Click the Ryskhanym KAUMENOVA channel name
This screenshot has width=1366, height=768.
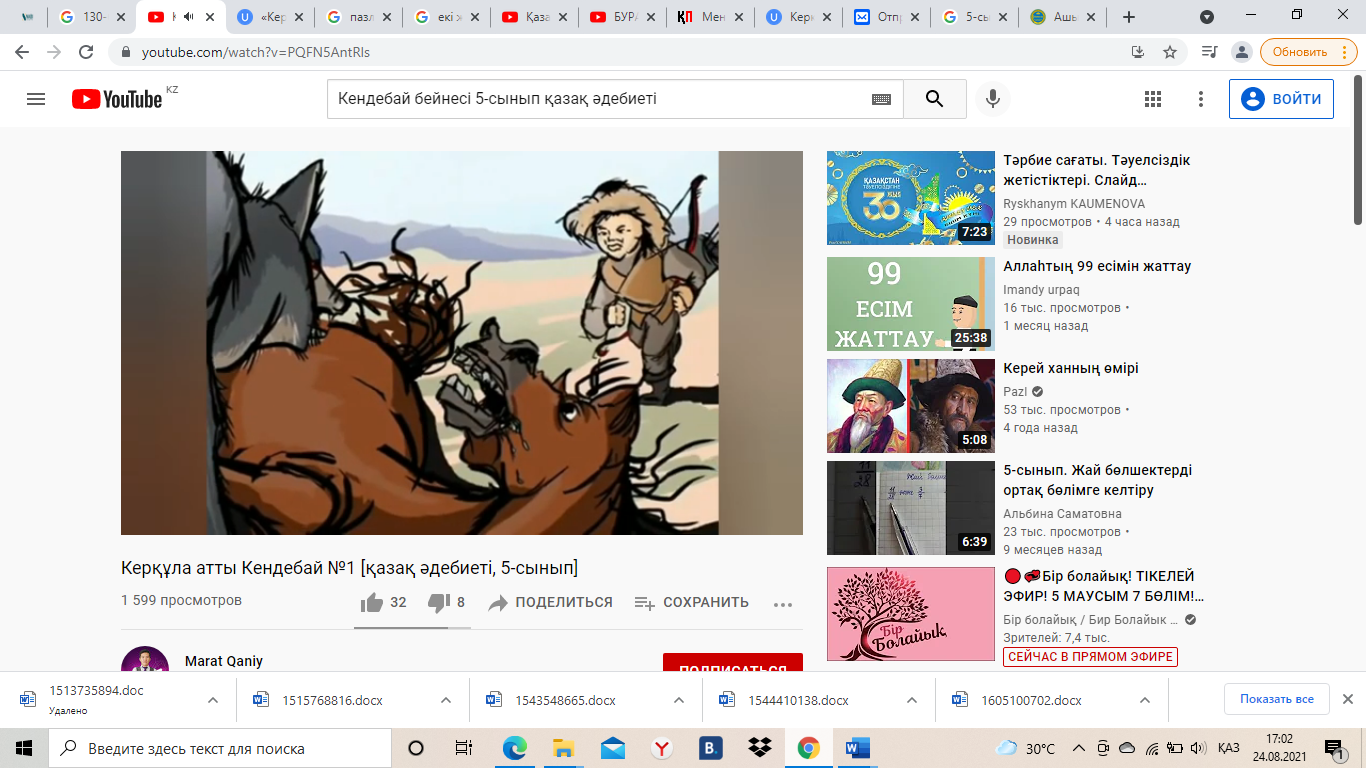click(1074, 204)
